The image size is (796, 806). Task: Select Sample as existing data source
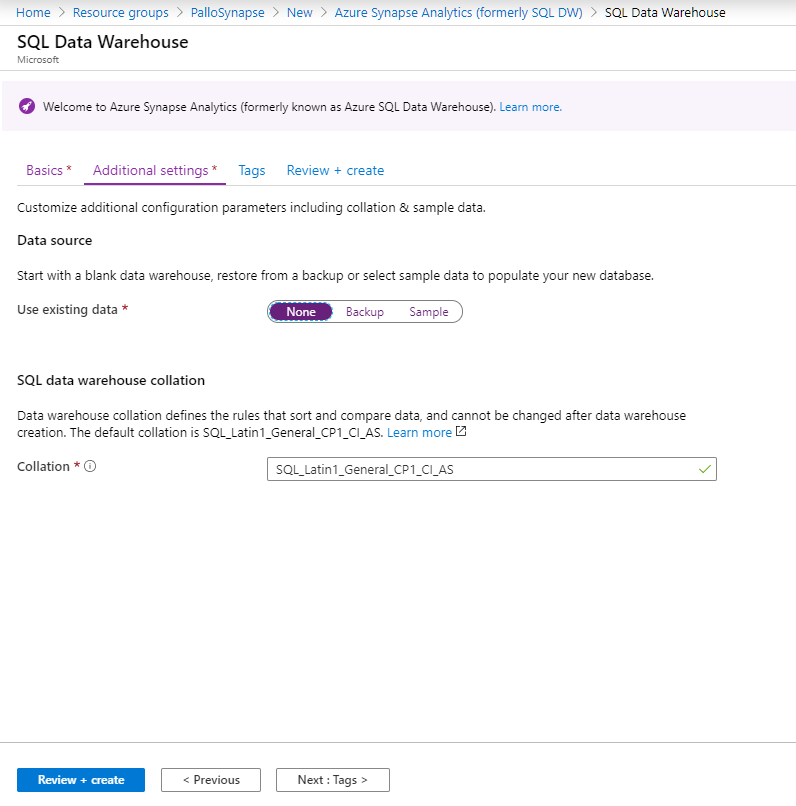pos(429,312)
